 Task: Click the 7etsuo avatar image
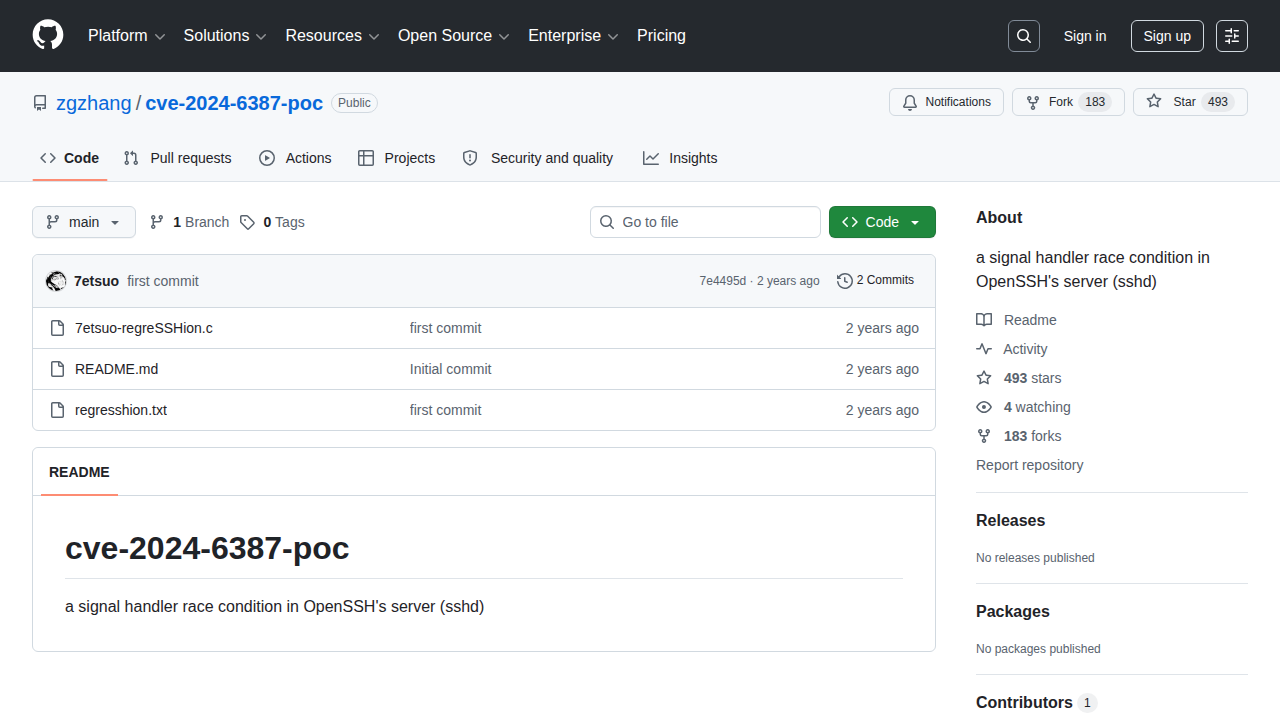point(56,281)
